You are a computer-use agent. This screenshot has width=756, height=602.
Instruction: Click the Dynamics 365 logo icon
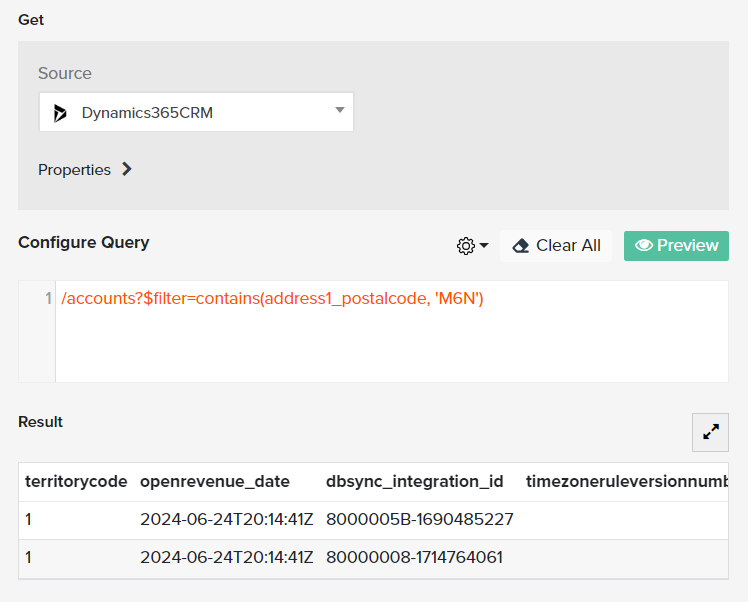tap(60, 113)
